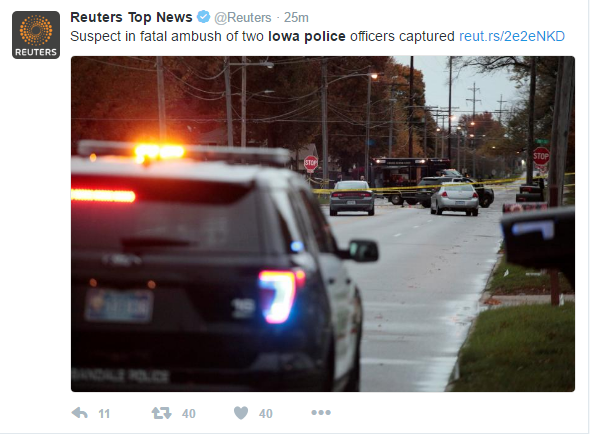This screenshot has width=590, height=434.
Task: Like the tweet with the heart icon
Action: [241, 413]
